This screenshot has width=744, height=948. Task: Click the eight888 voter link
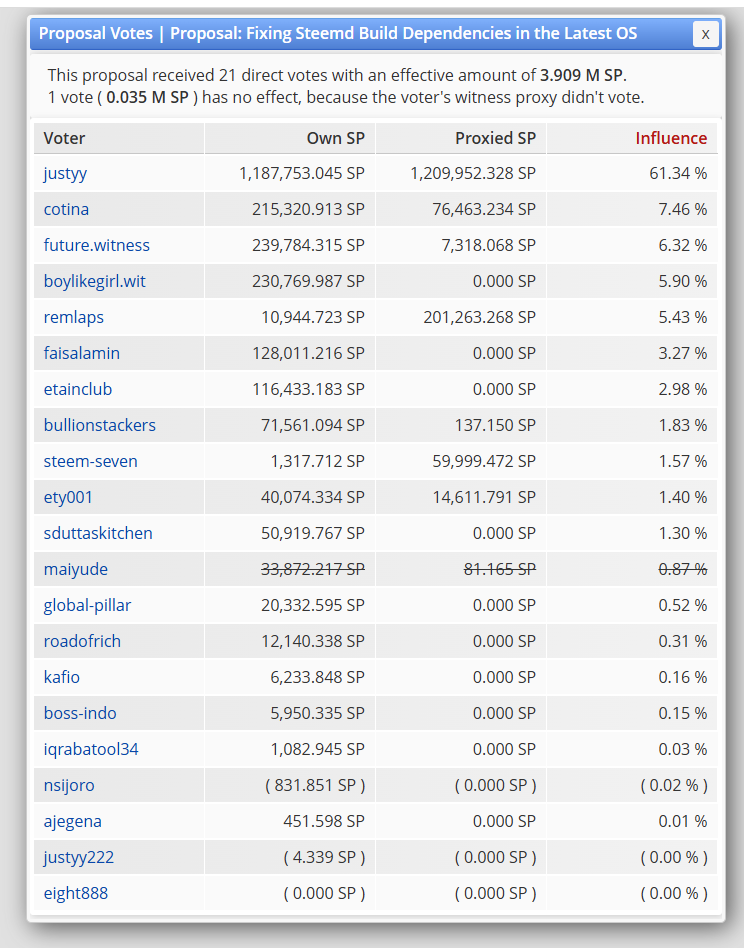pyautogui.click(x=76, y=894)
